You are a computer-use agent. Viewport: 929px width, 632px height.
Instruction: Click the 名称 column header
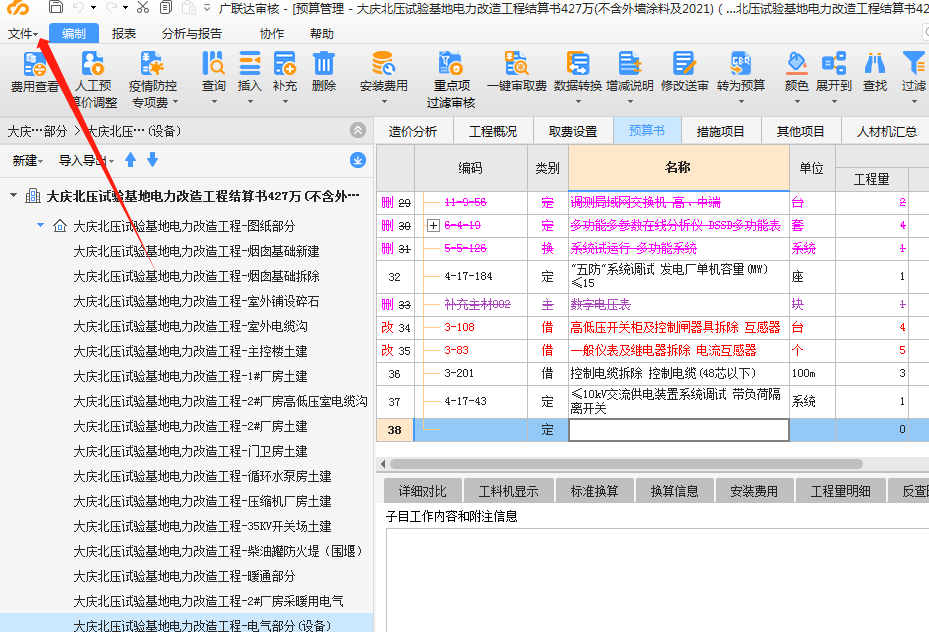(x=678, y=168)
